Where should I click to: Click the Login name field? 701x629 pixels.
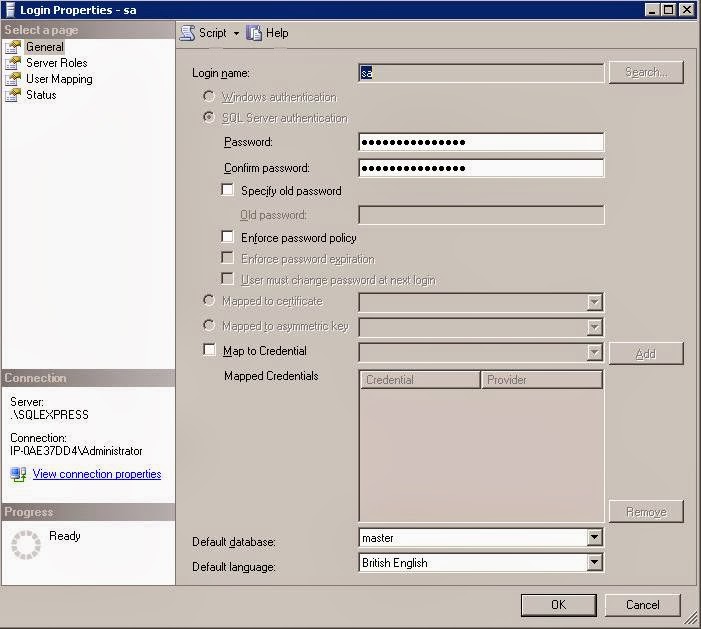(x=481, y=73)
